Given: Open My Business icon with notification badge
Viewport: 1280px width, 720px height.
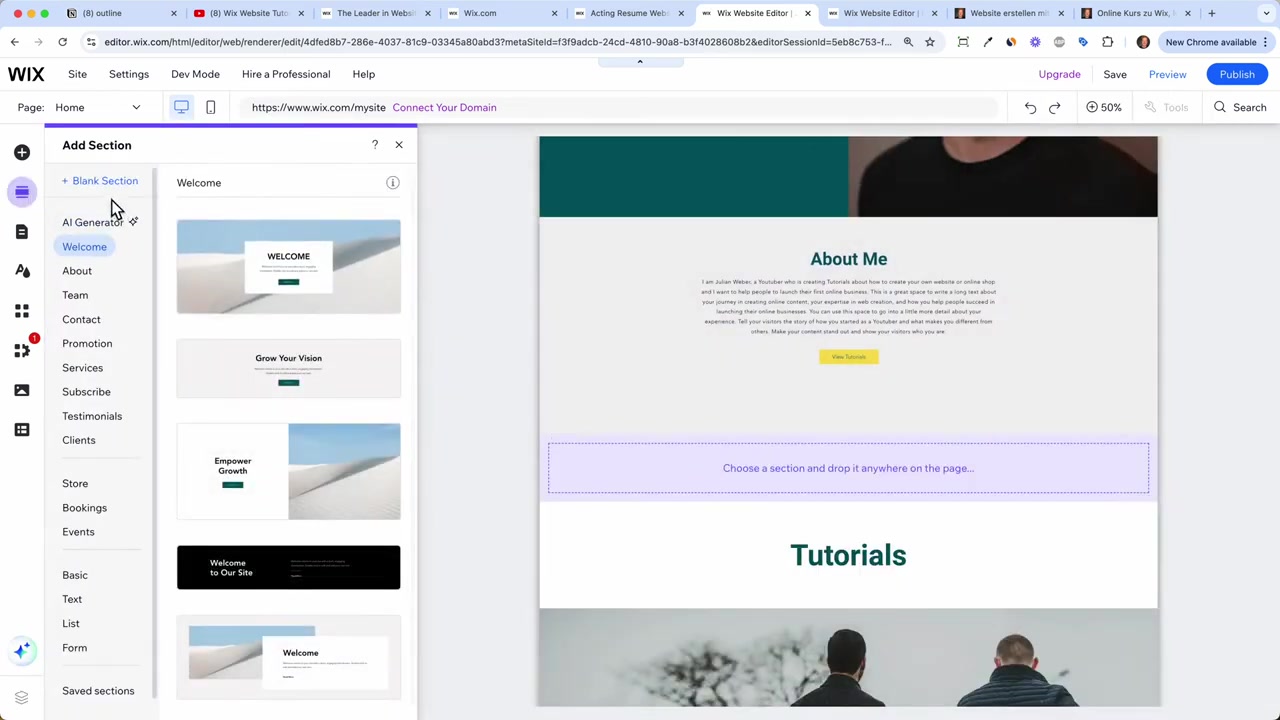Looking at the screenshot, I should 22,350.
